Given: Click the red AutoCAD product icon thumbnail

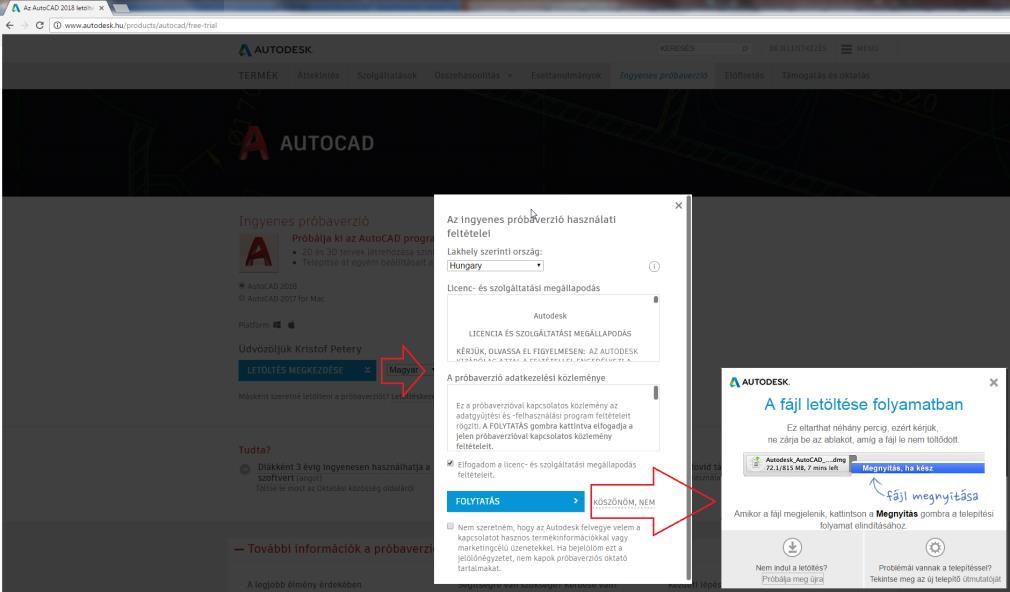Looking at the screenshot, I should (259, 252).
